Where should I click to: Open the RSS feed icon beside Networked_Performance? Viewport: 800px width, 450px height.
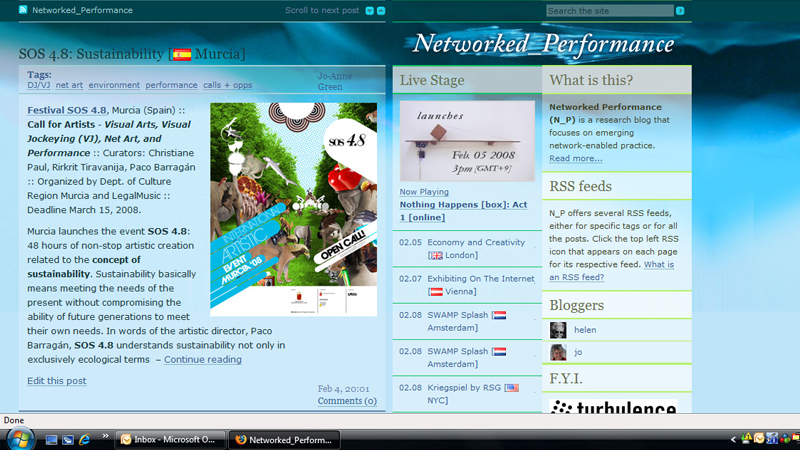coord(23,10)
